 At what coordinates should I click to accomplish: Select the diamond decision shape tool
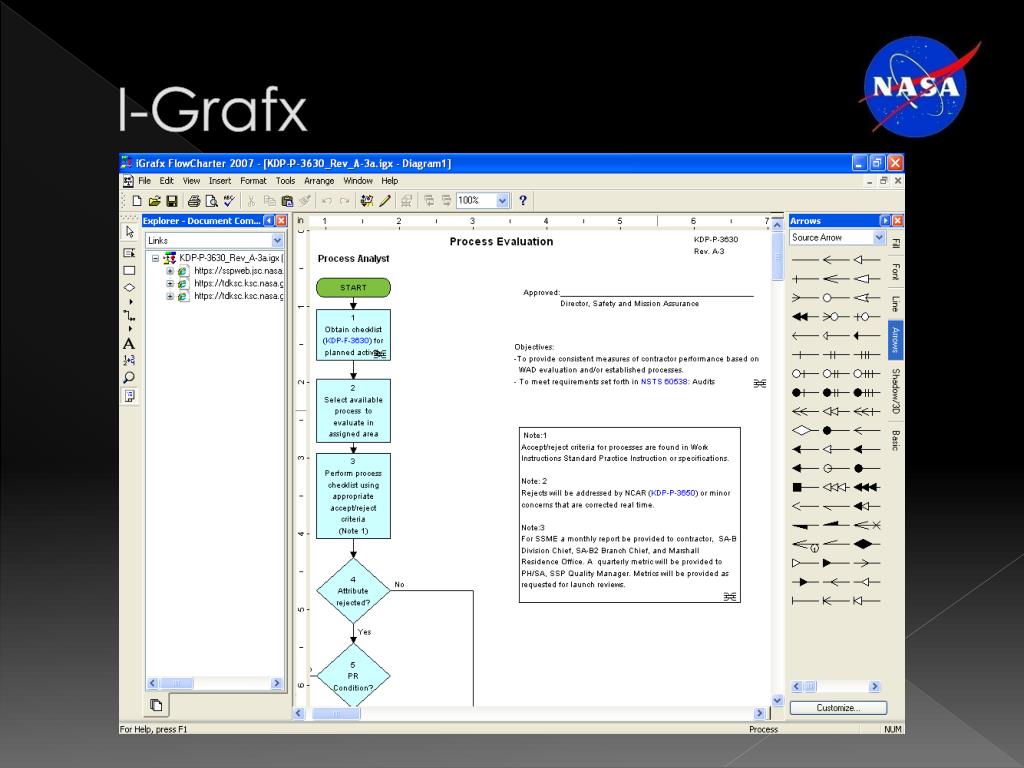click(129, 287)
